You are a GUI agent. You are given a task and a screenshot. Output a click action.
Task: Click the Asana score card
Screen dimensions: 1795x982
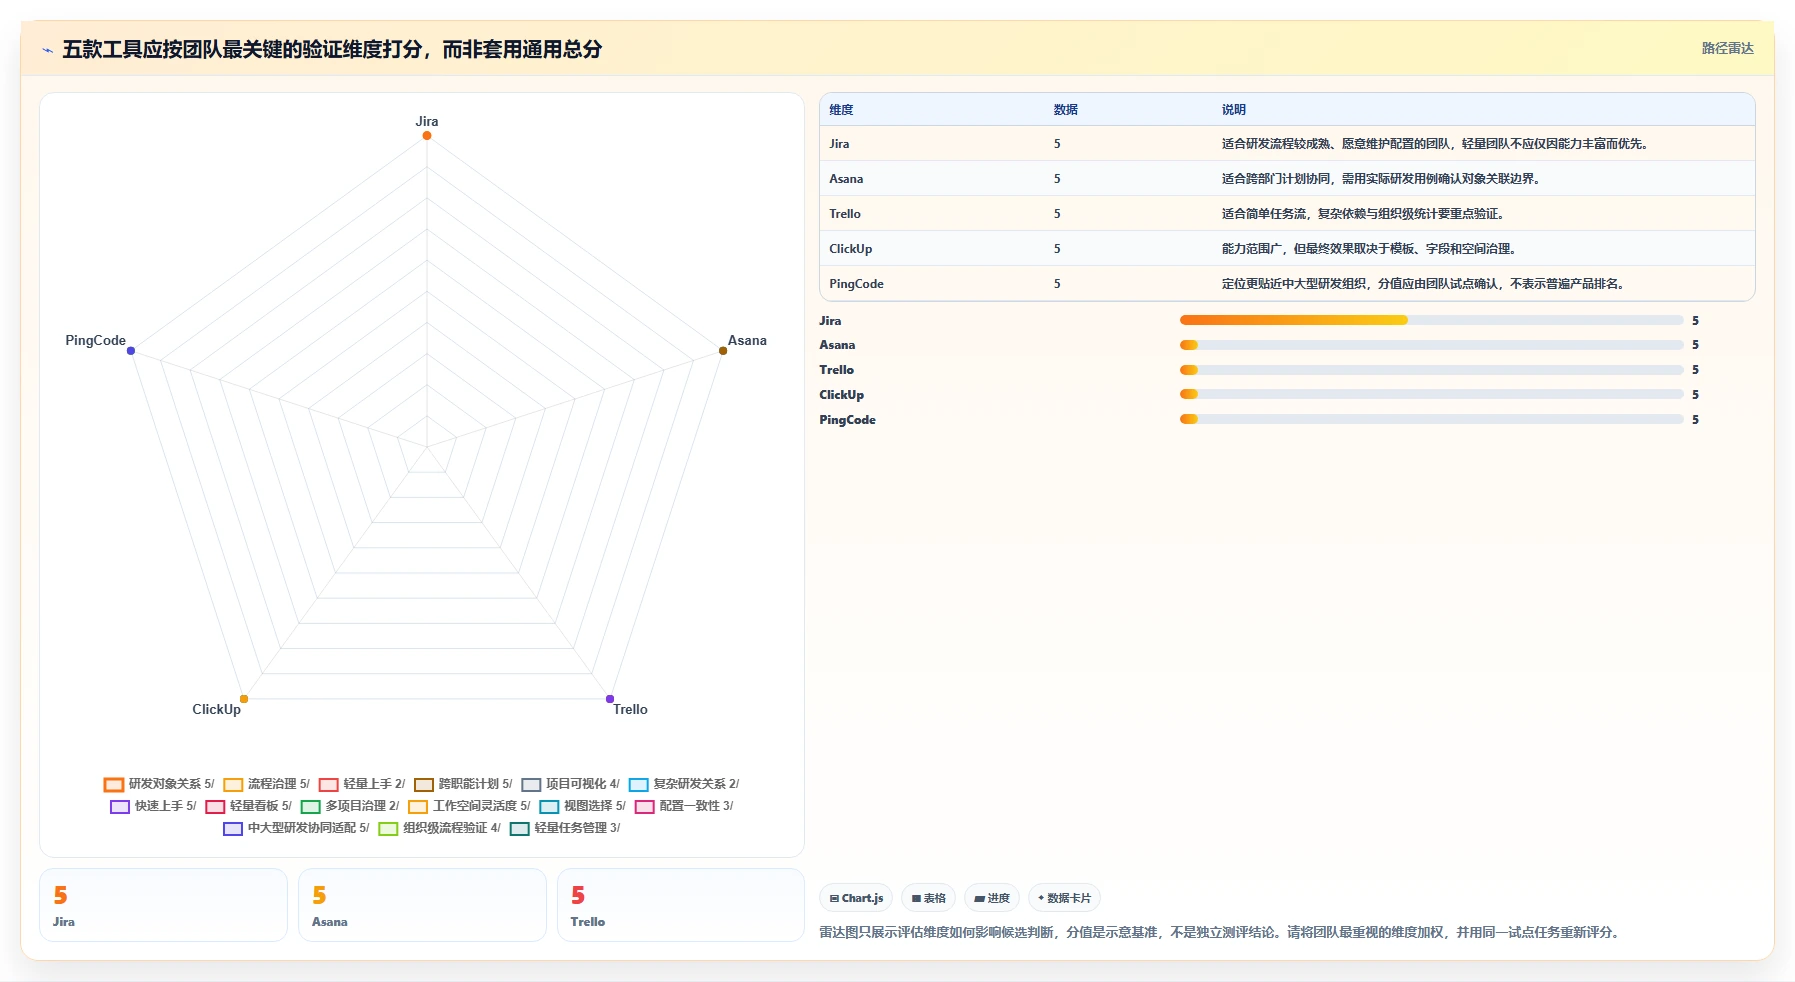pos(422,905)
